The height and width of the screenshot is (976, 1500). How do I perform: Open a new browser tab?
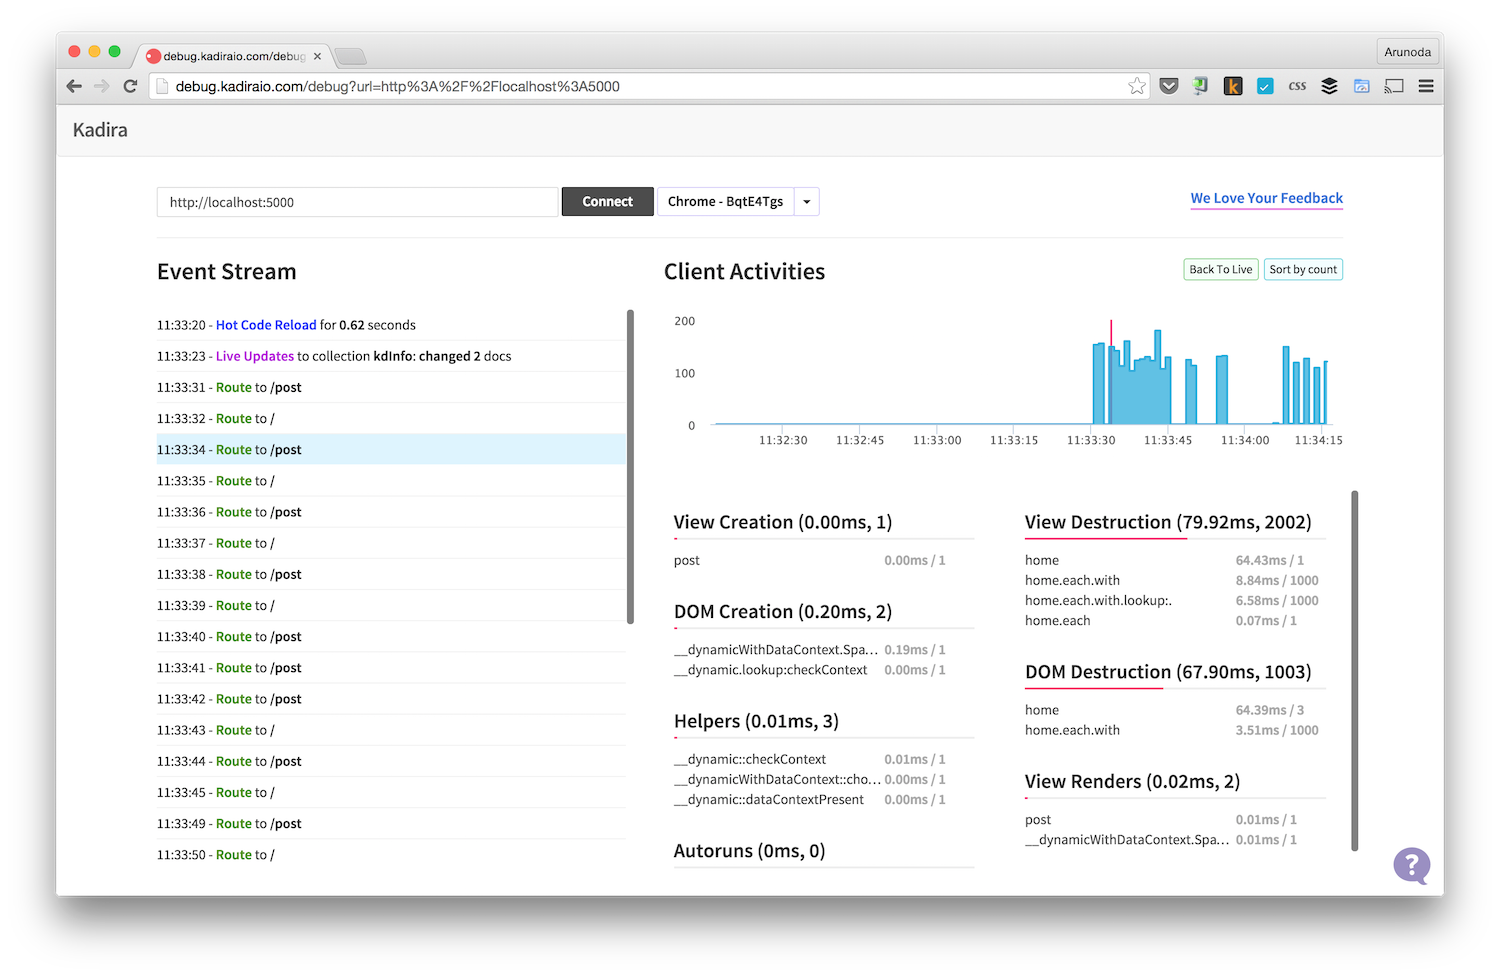[350, 56]
